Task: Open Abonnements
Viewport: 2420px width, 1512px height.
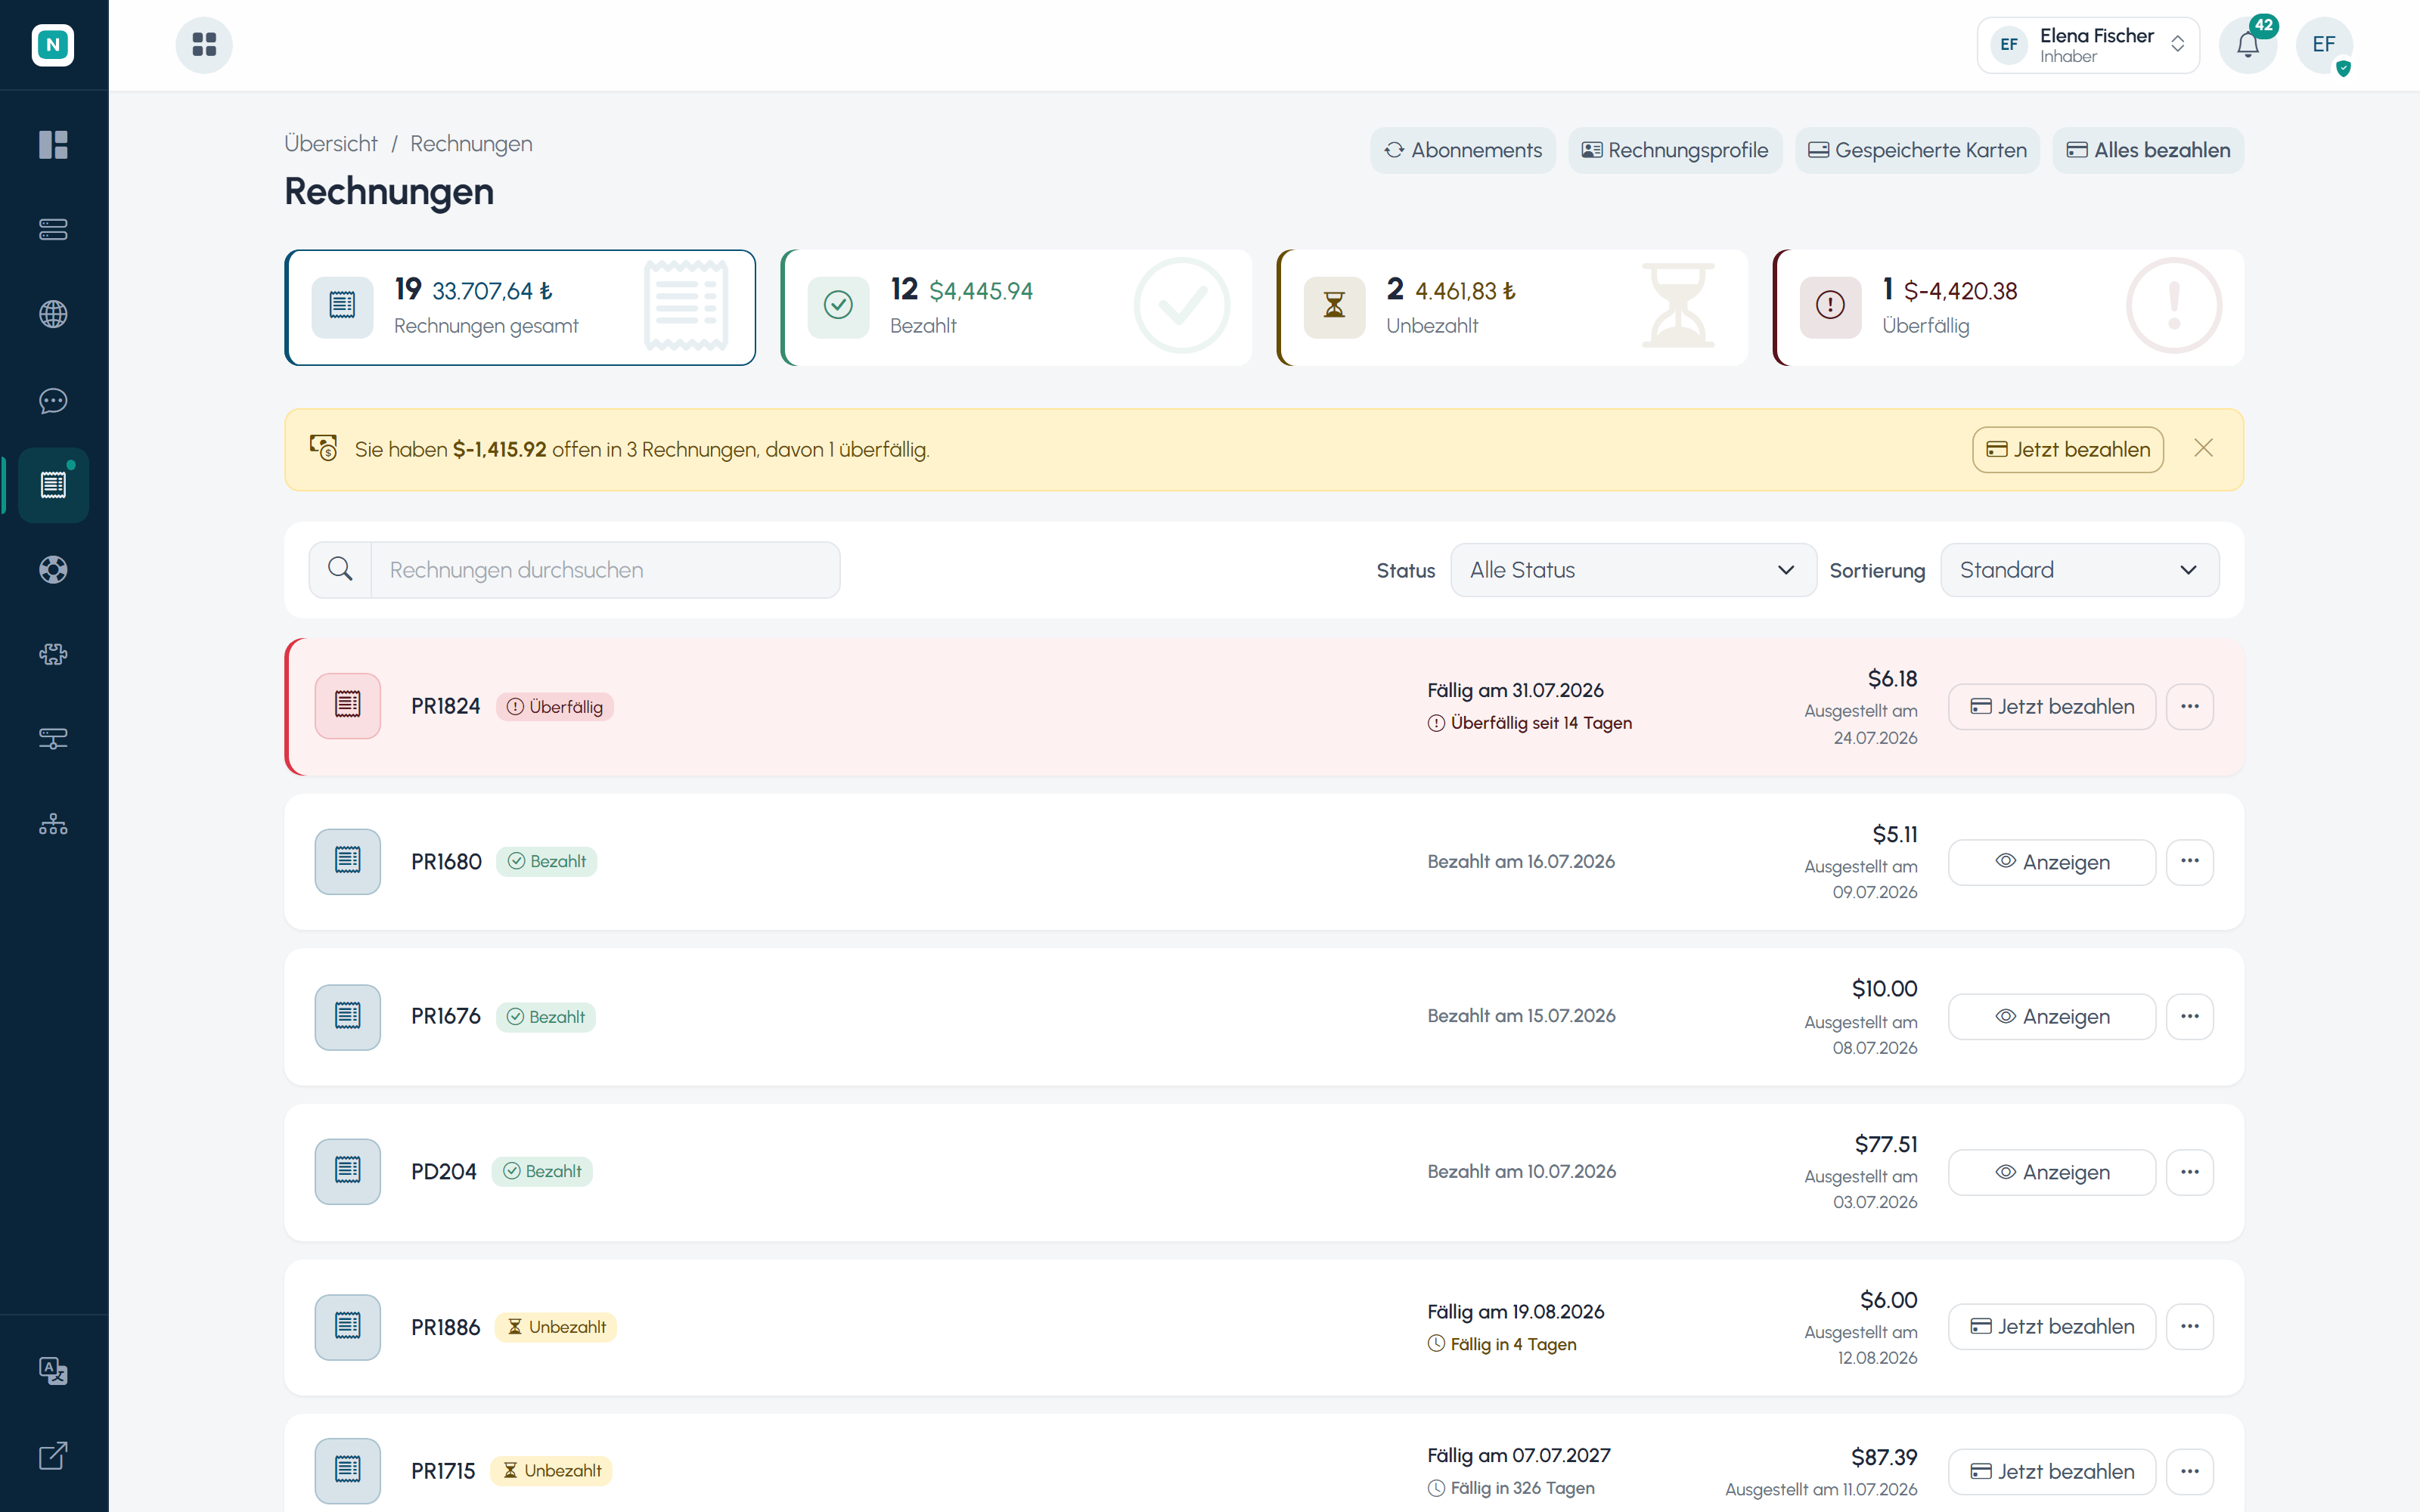Action: [1463, 150]
